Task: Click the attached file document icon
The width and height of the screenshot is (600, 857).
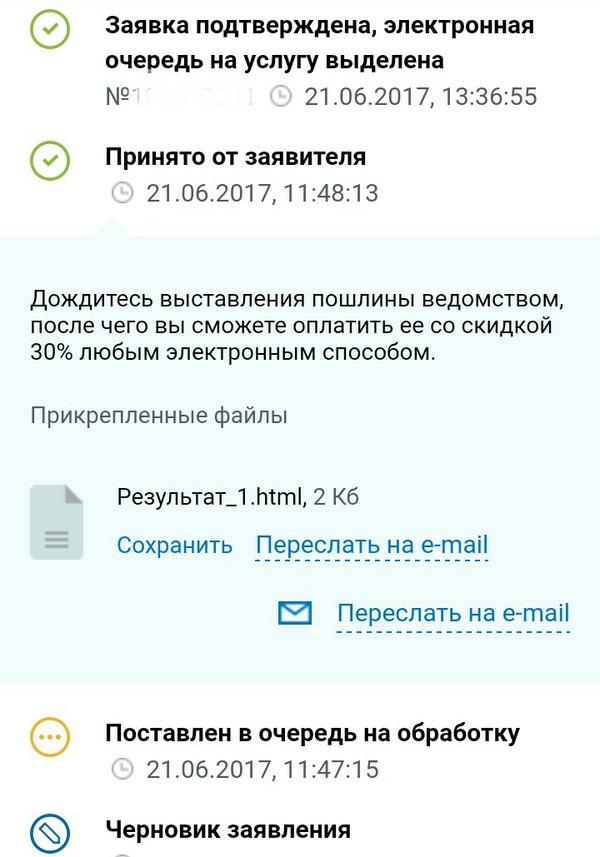Action: tap(57, 521)
